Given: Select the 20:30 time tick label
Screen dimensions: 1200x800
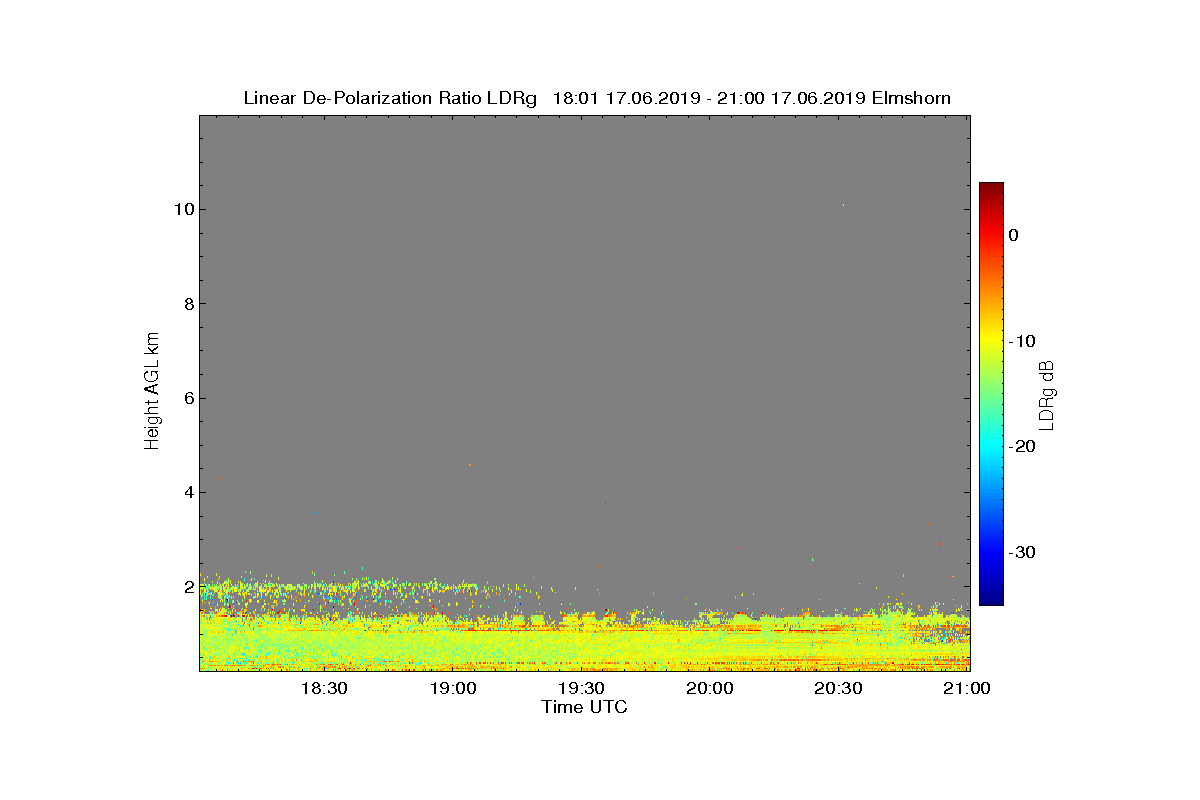Looking at the screenshot, I should (x=839, y=688).
